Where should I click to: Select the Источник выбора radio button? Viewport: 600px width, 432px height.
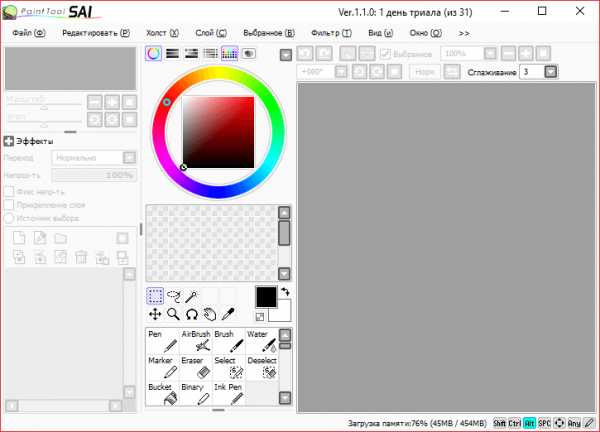click(9, 218)
